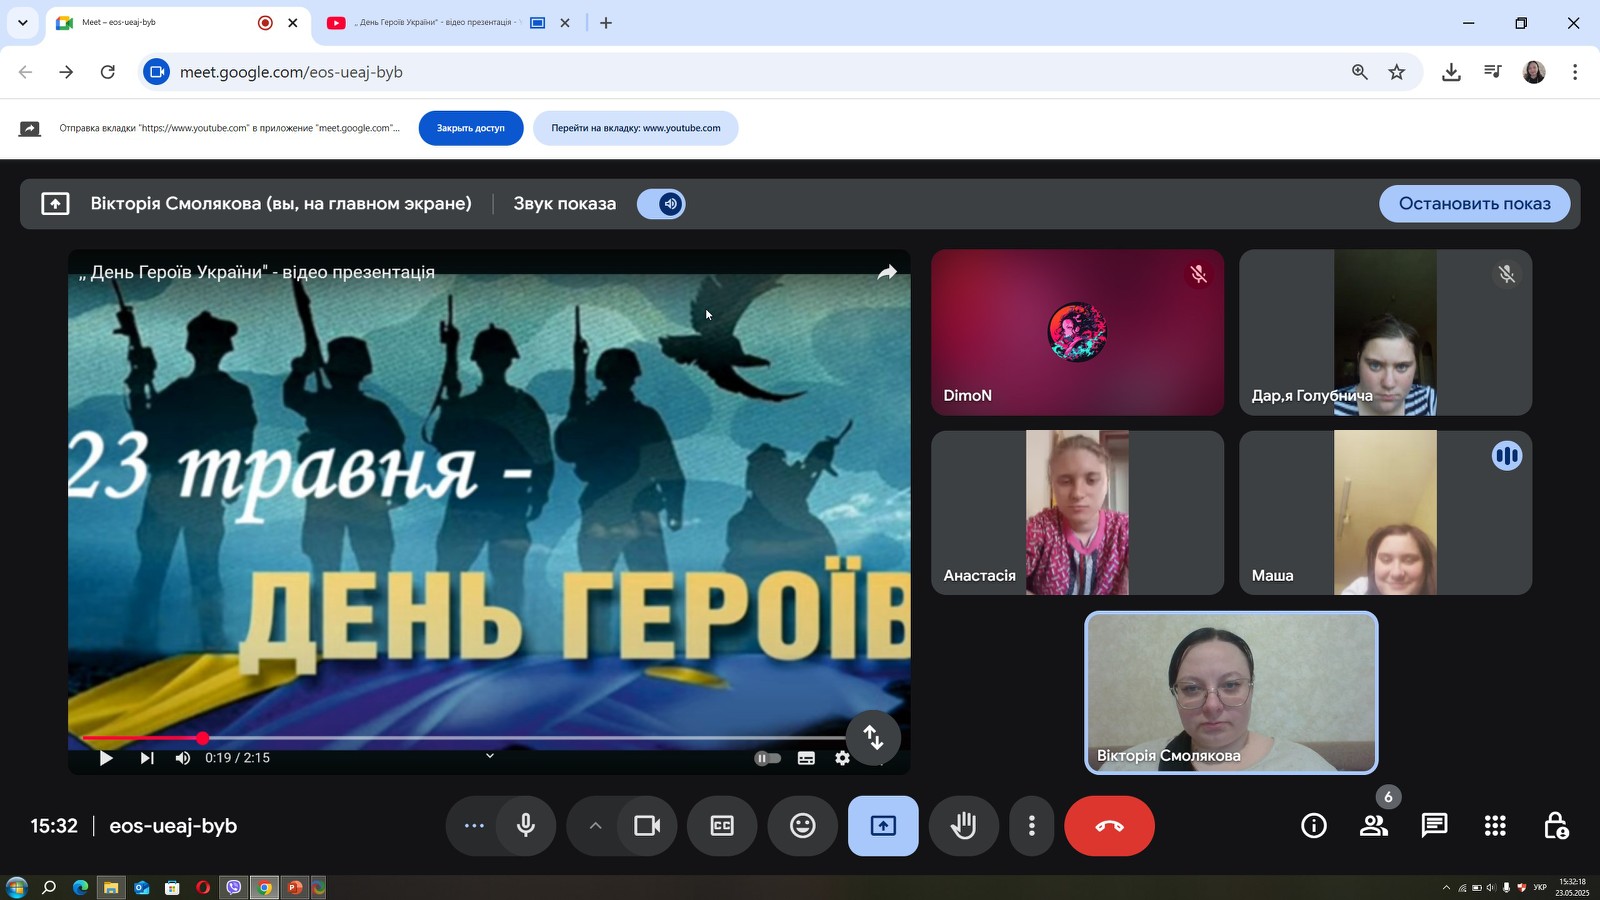Enable closed captions in Meet
1600x900 pixels.
(722, 826)
